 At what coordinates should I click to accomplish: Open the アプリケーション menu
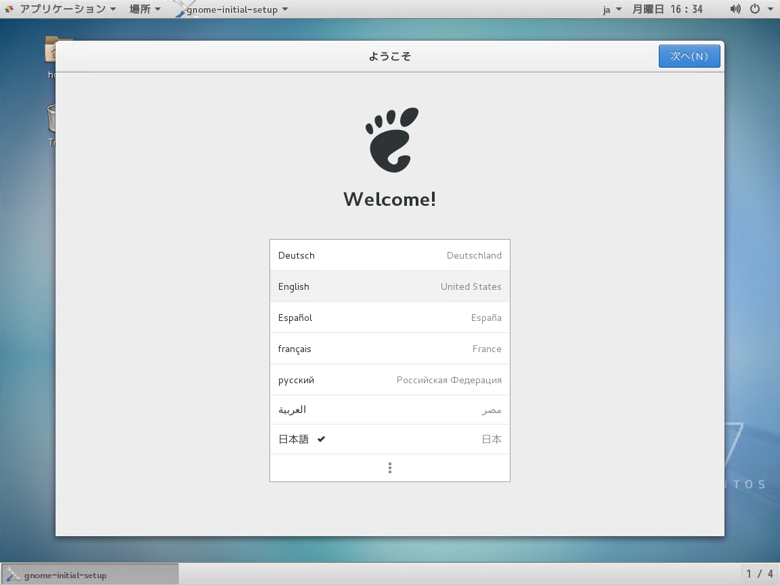61,9
